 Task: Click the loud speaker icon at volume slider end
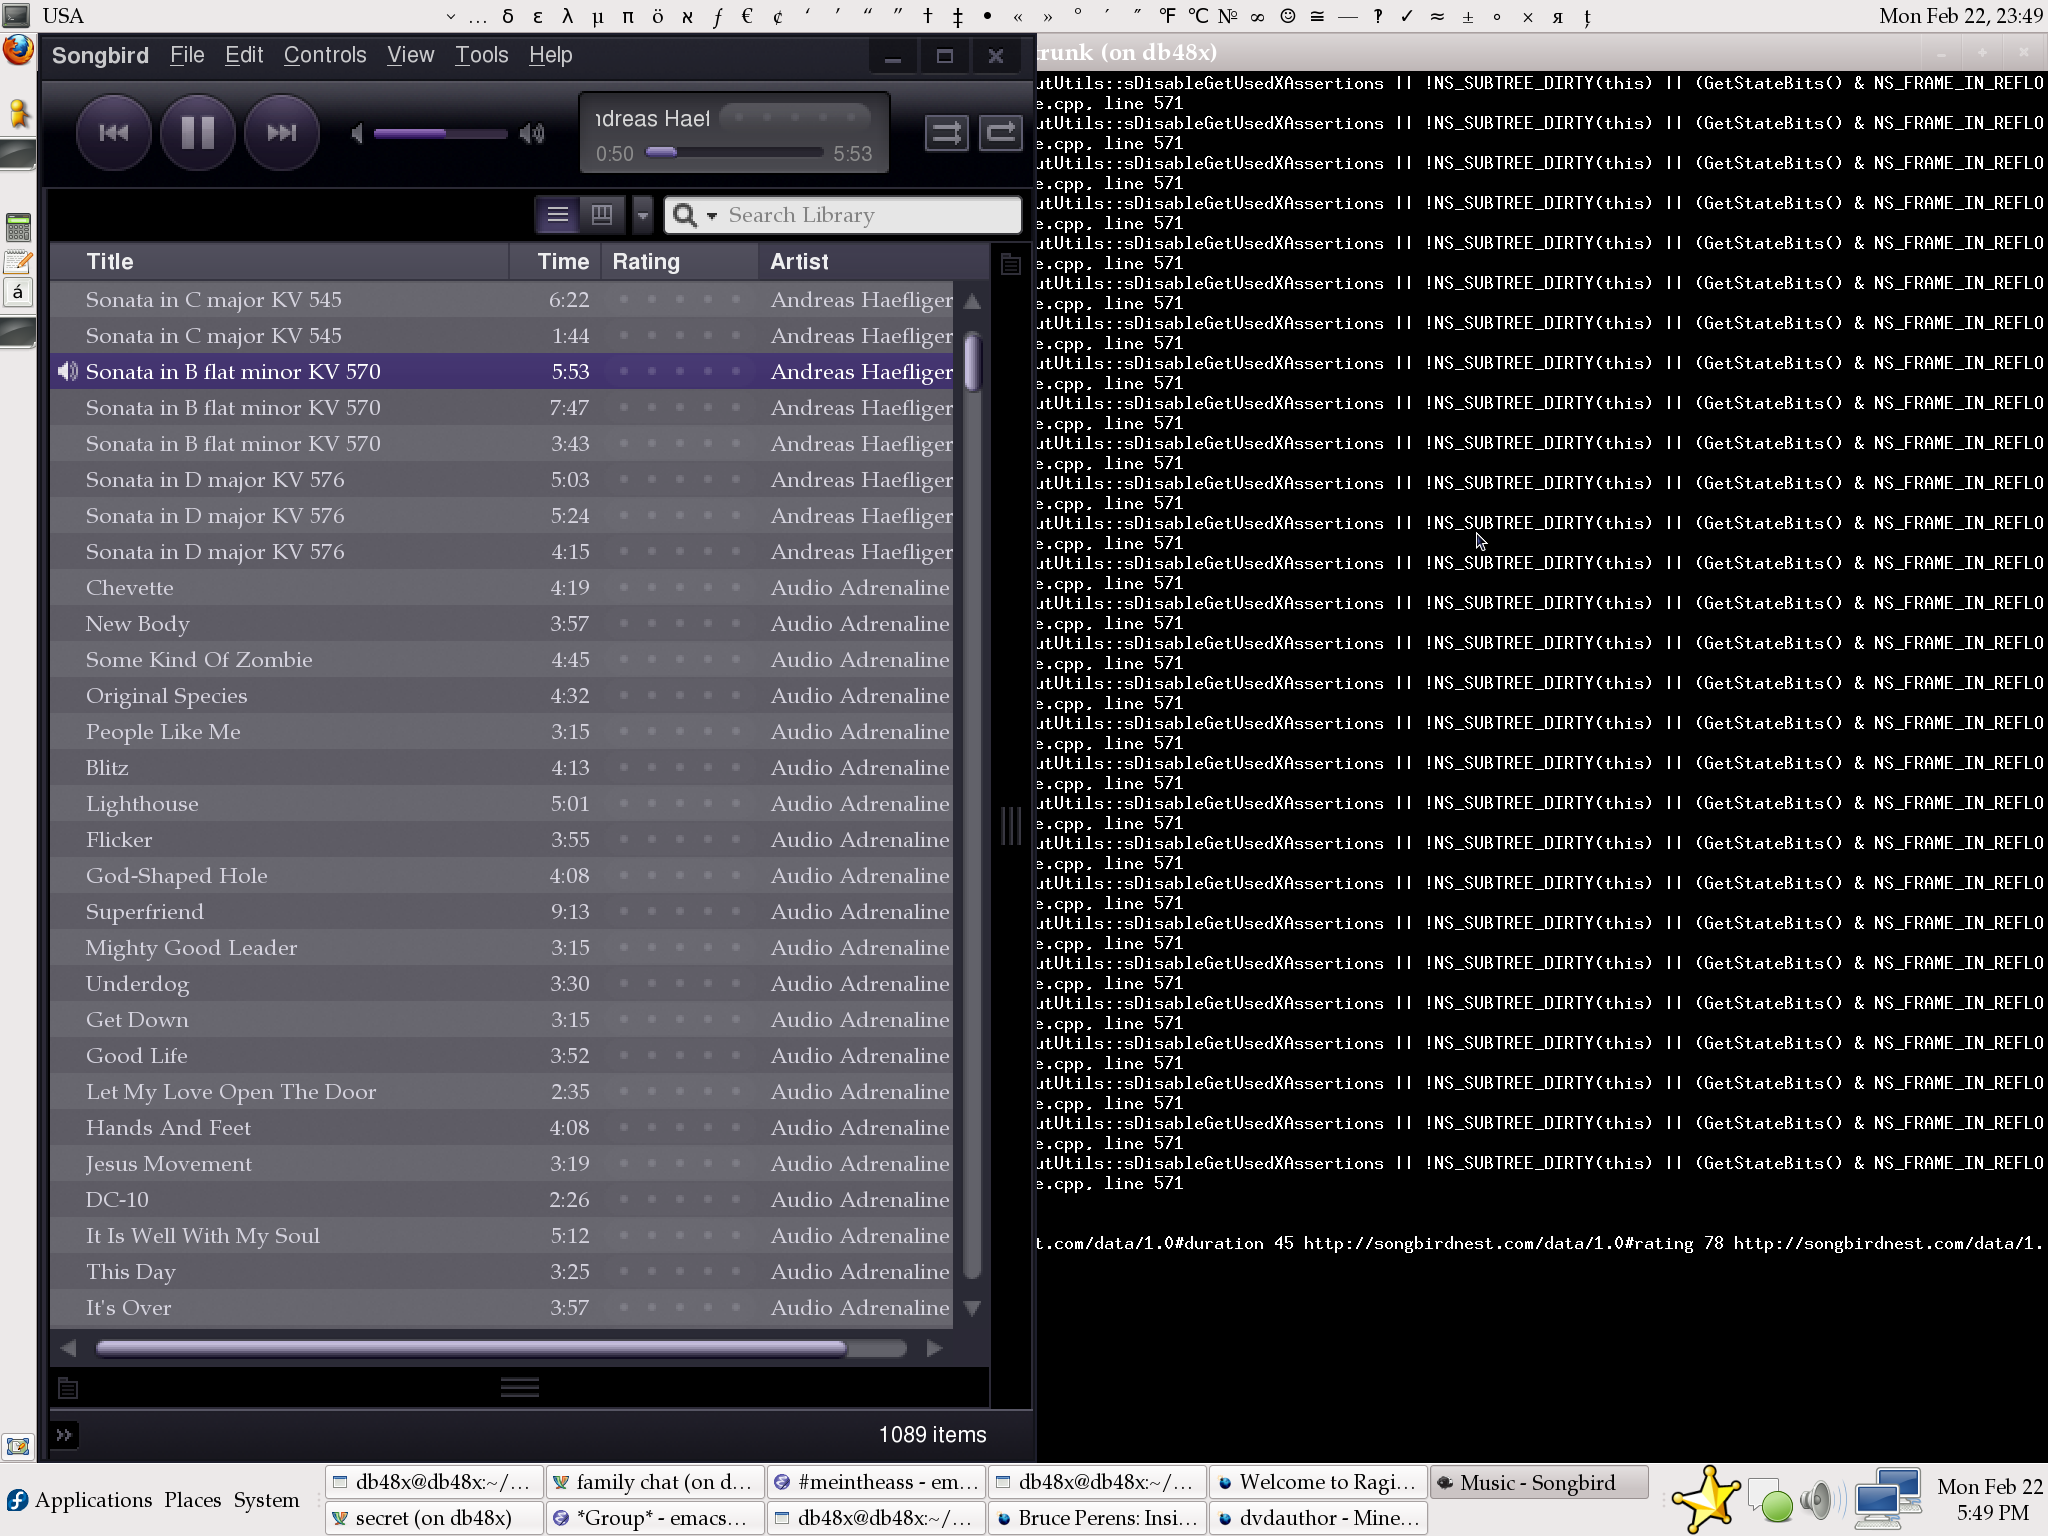pos(532,133)
